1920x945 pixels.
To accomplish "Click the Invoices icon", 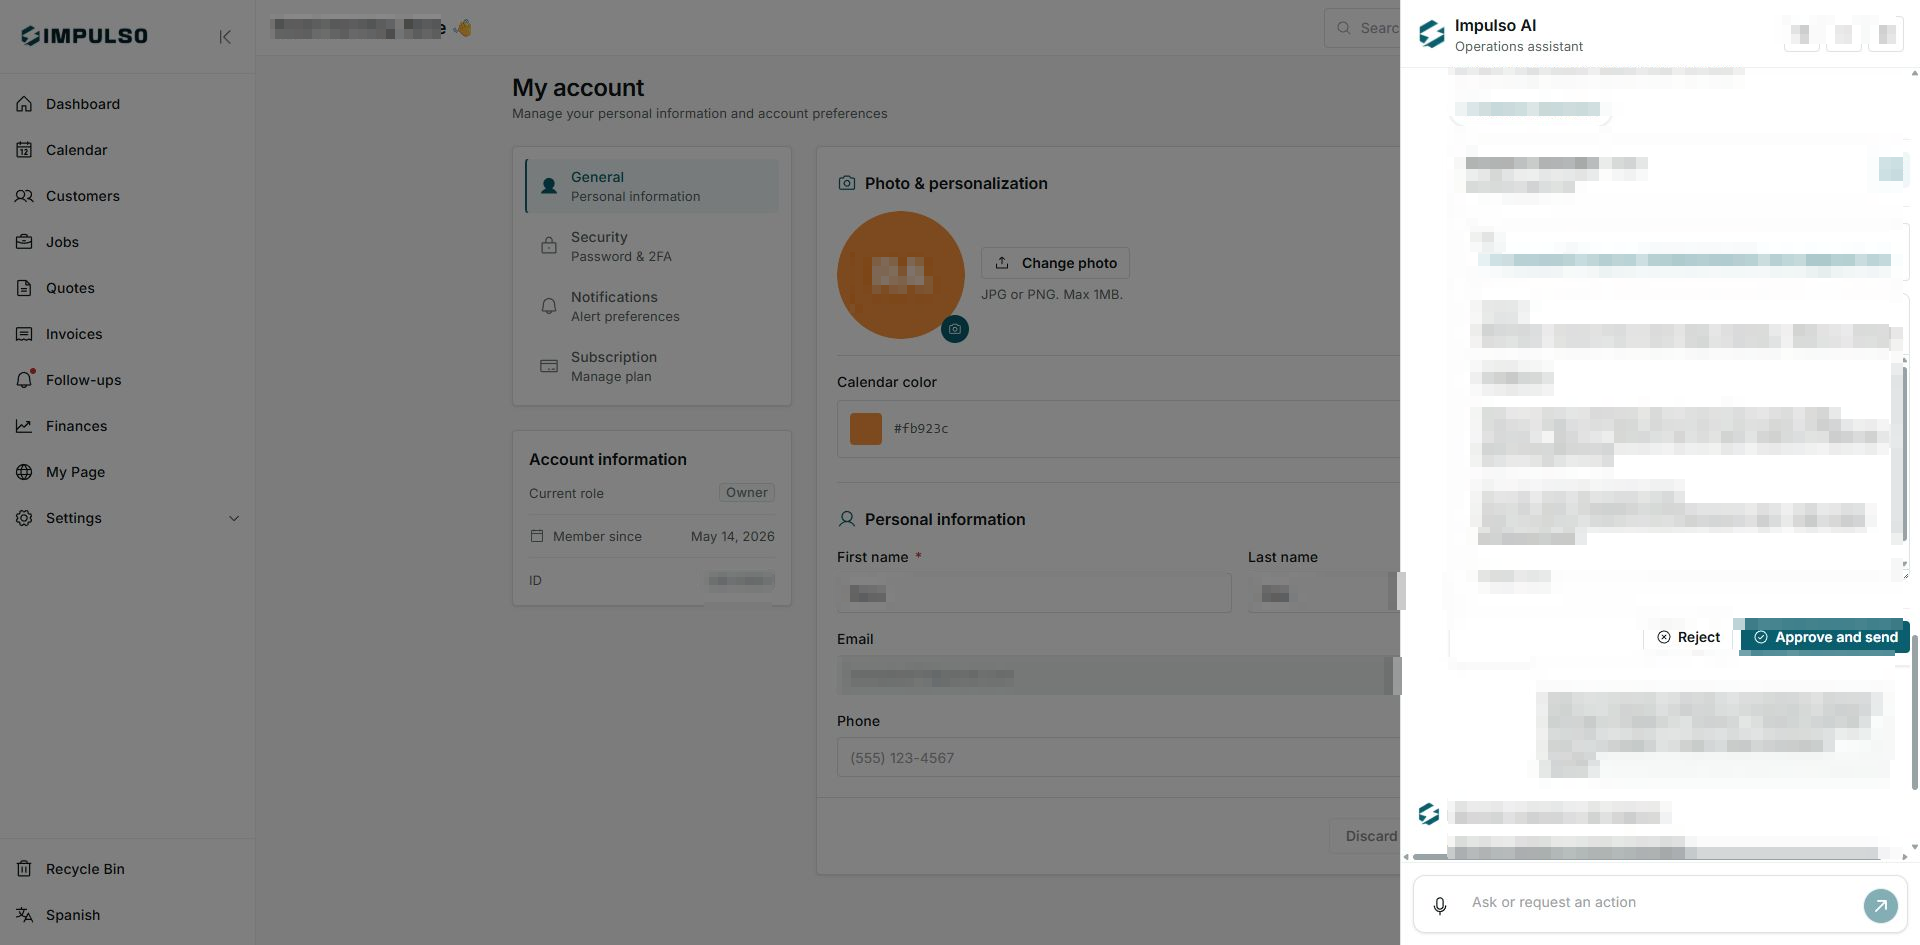I will (24, 334).
